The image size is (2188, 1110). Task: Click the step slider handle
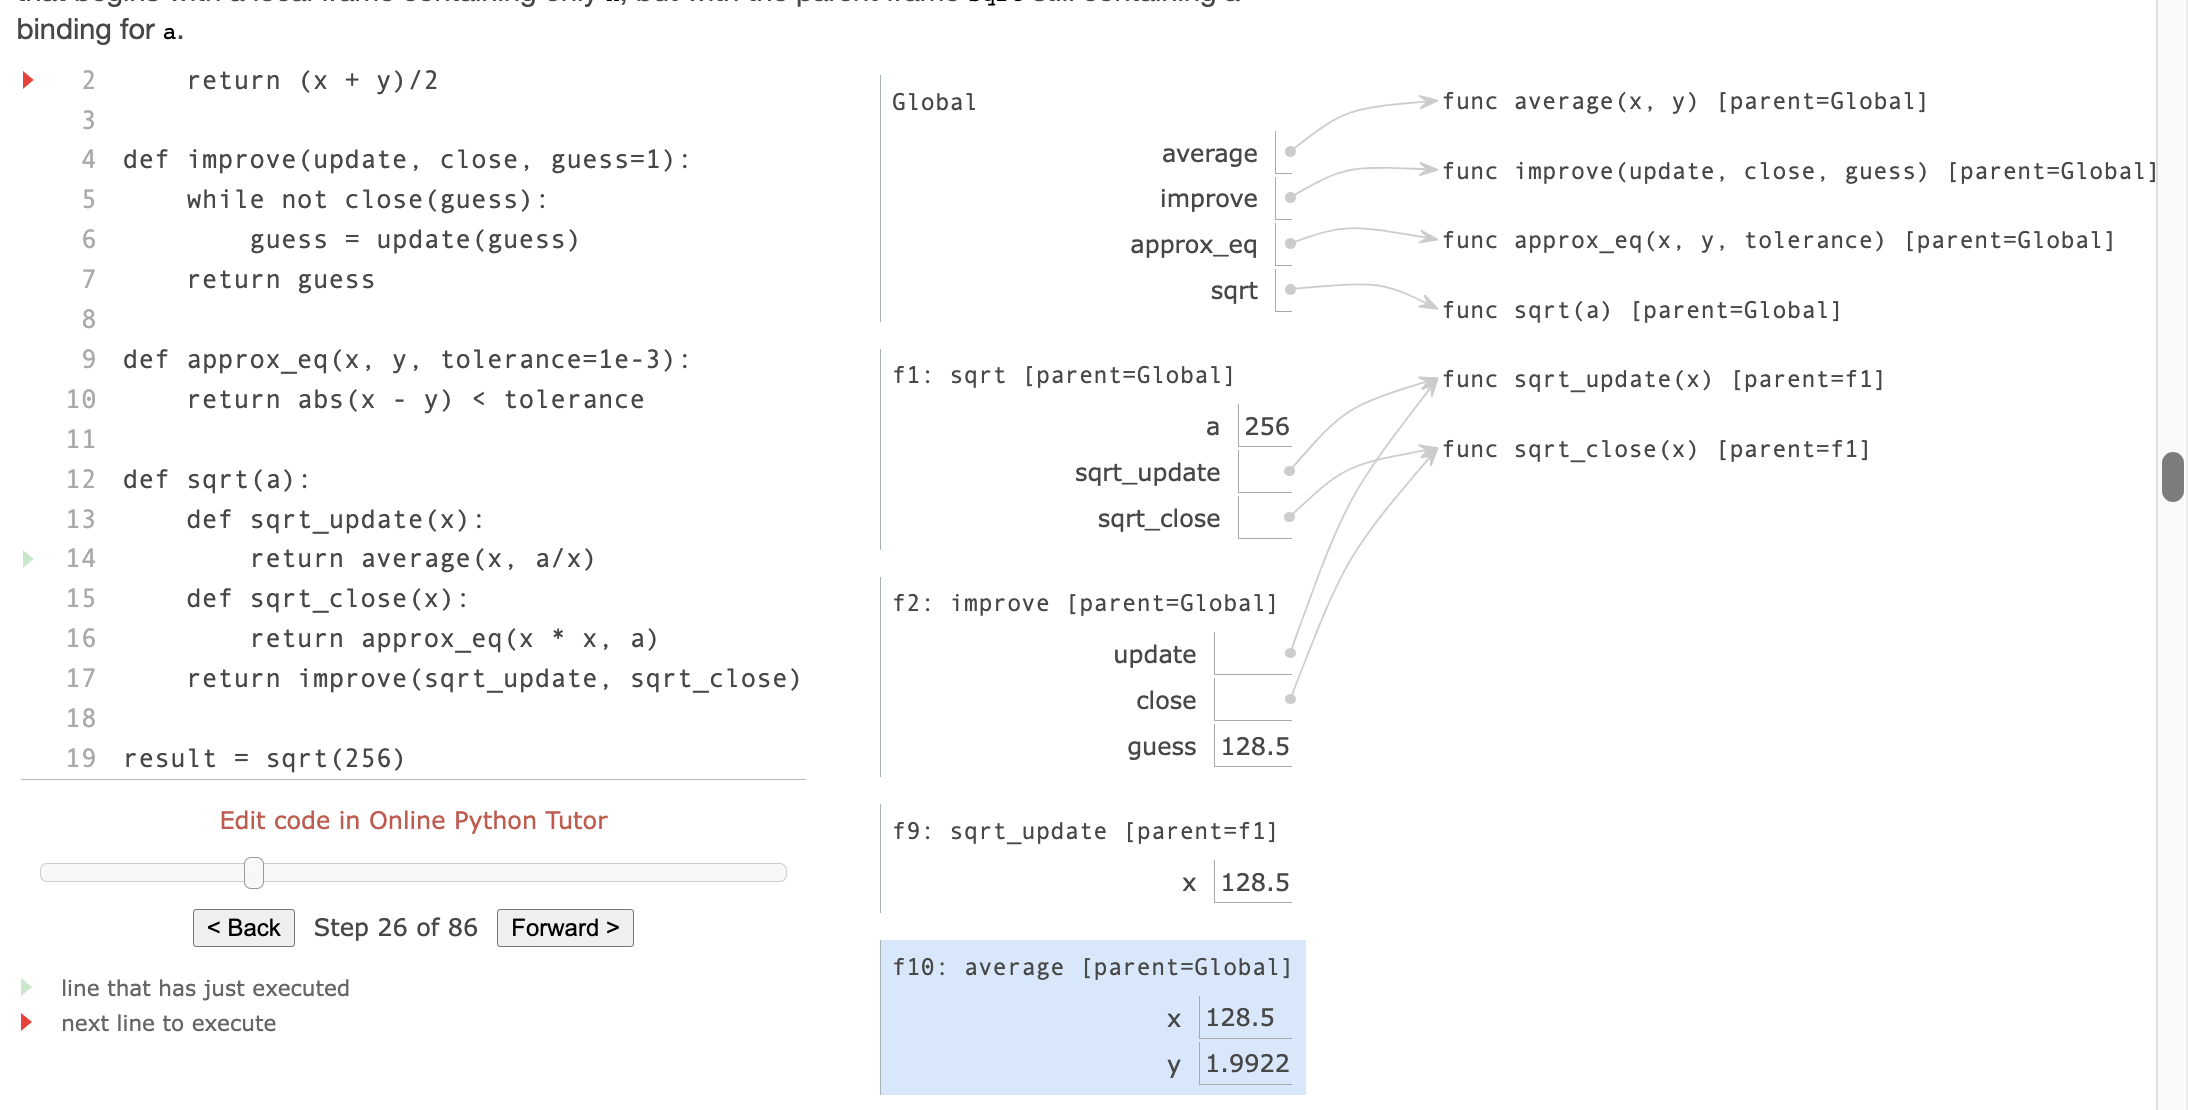(254, 873)
